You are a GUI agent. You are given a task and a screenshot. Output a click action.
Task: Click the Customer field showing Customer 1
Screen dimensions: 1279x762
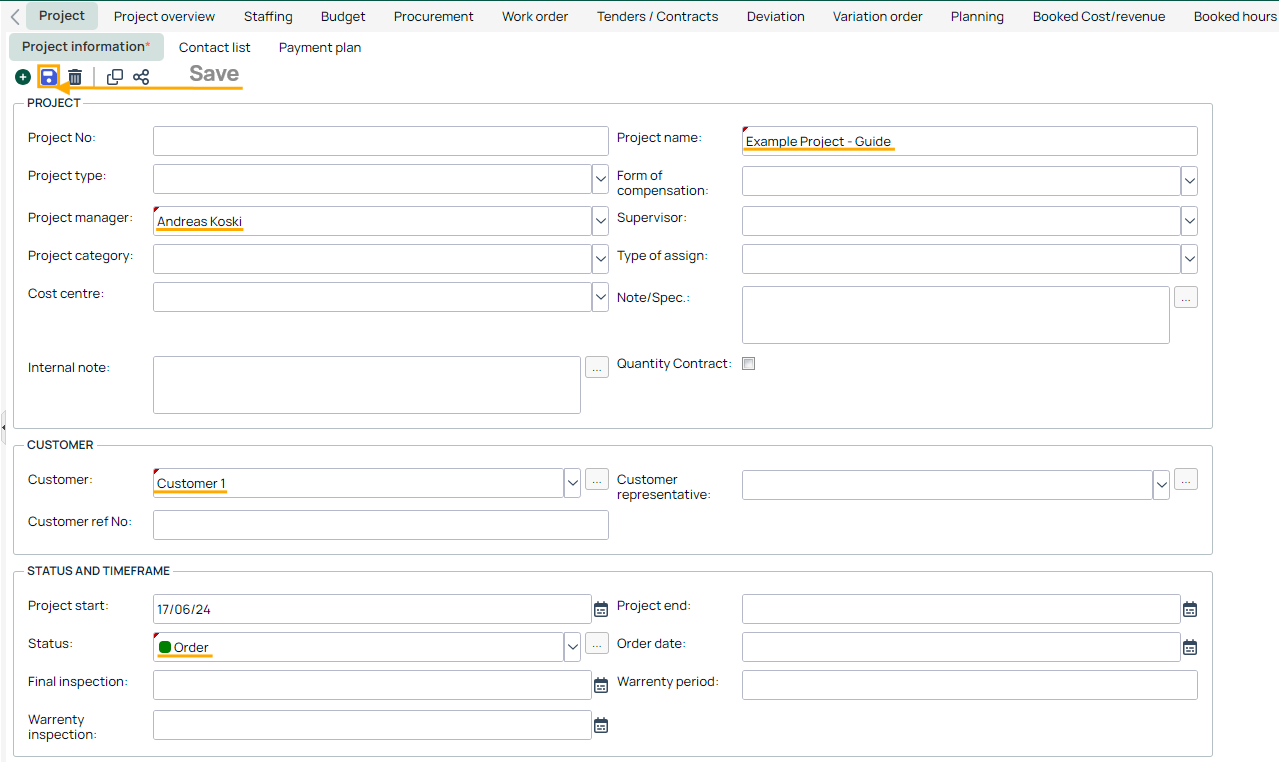coord(358,483)
